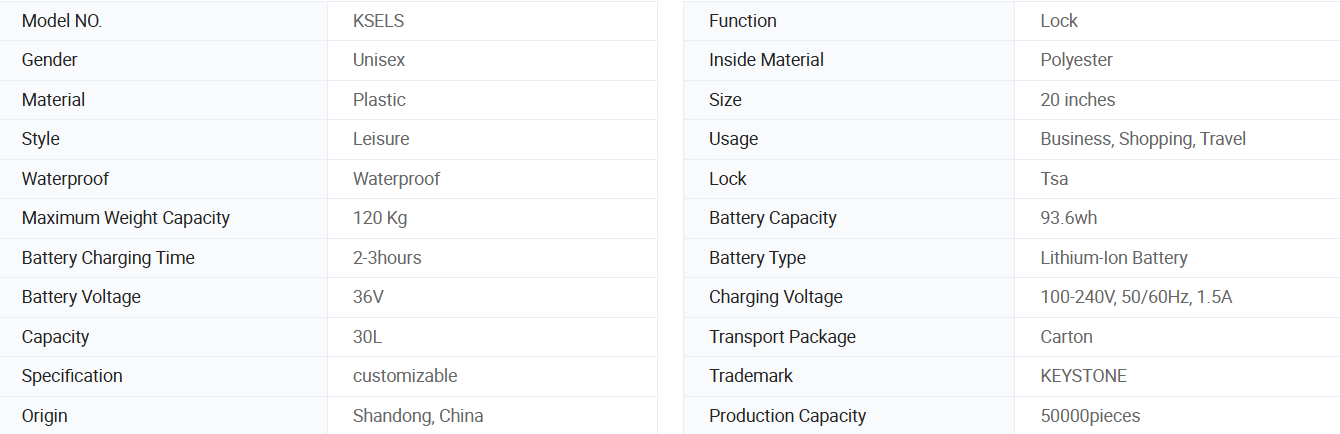1340x434 pixels.
Task: Select the 50000pieces production capacity value
Action: (1090, 416)
